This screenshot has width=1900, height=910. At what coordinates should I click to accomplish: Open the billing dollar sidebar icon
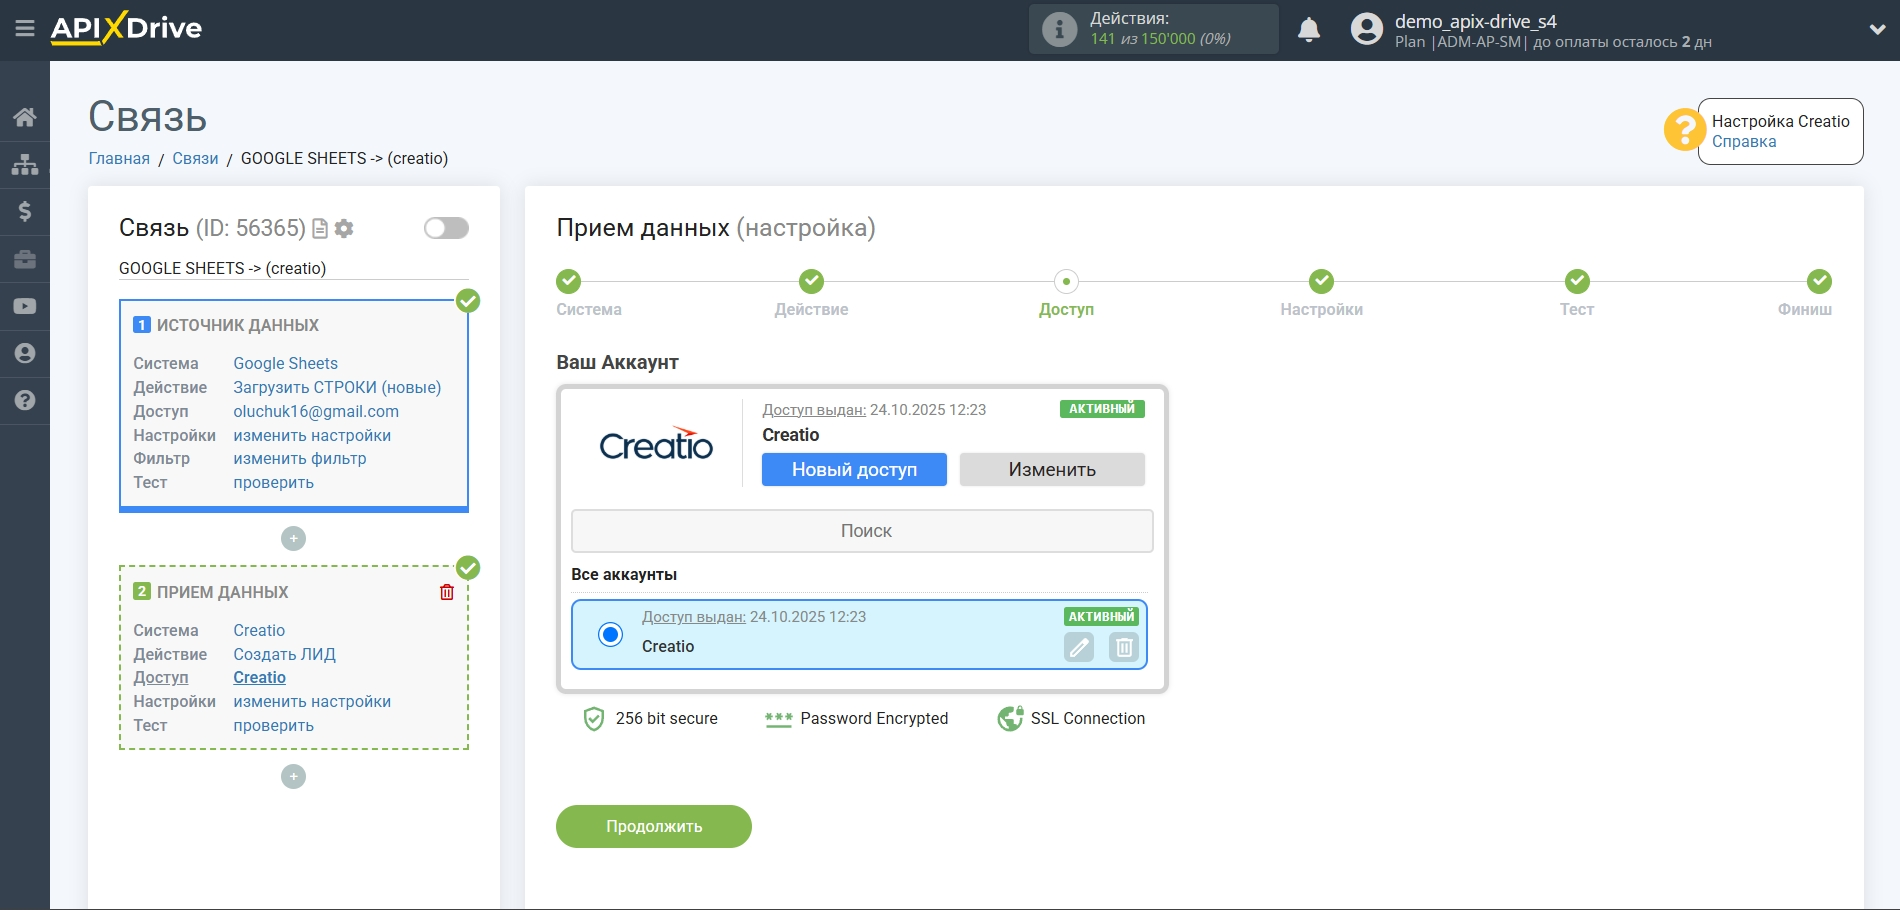point(25,211)
